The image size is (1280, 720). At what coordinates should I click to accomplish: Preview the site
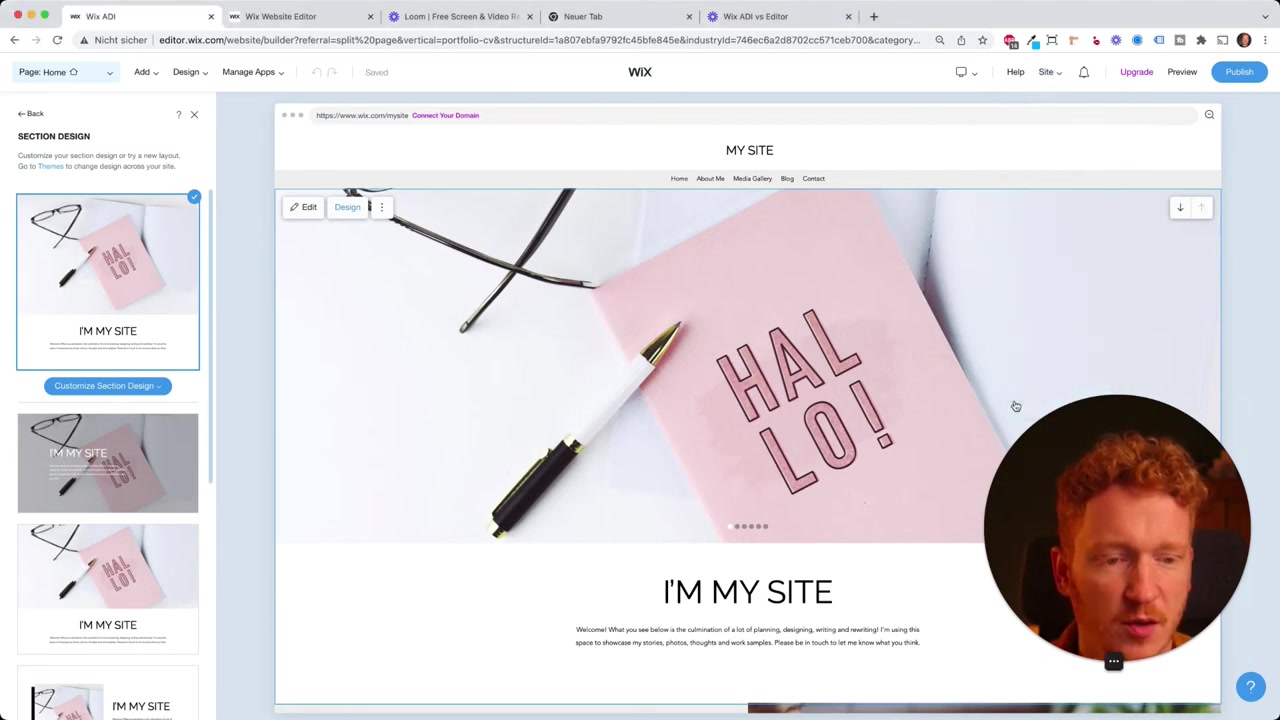(x=1182, y=72)
